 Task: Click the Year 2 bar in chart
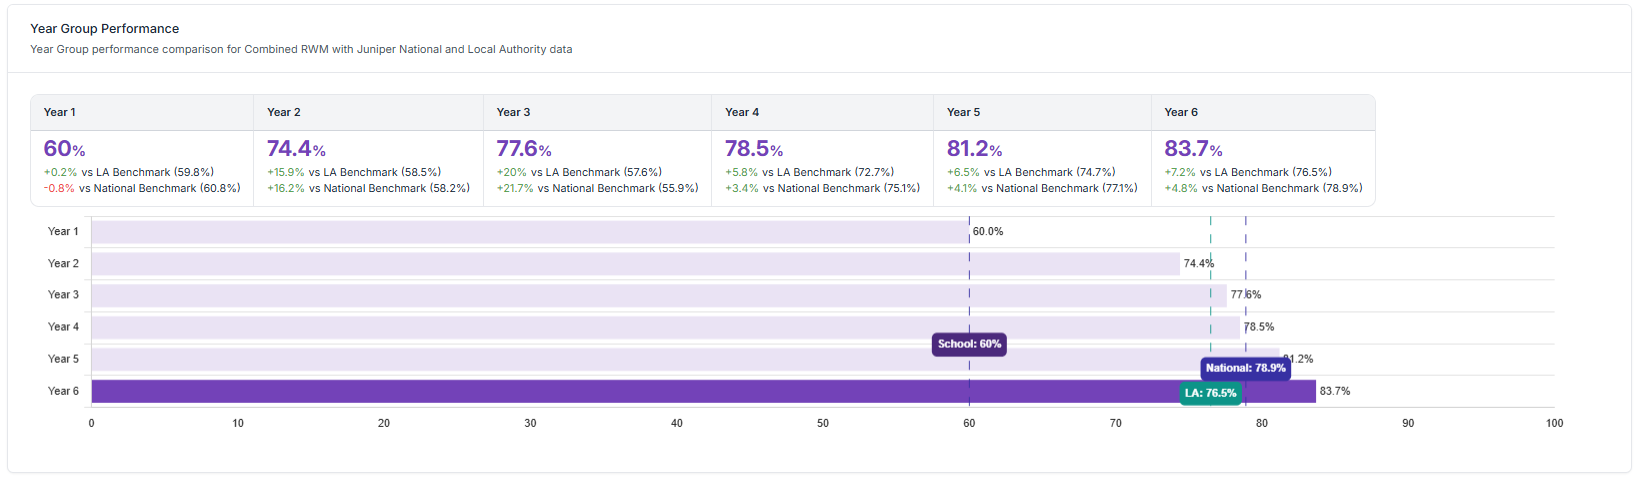coord(635,264)
